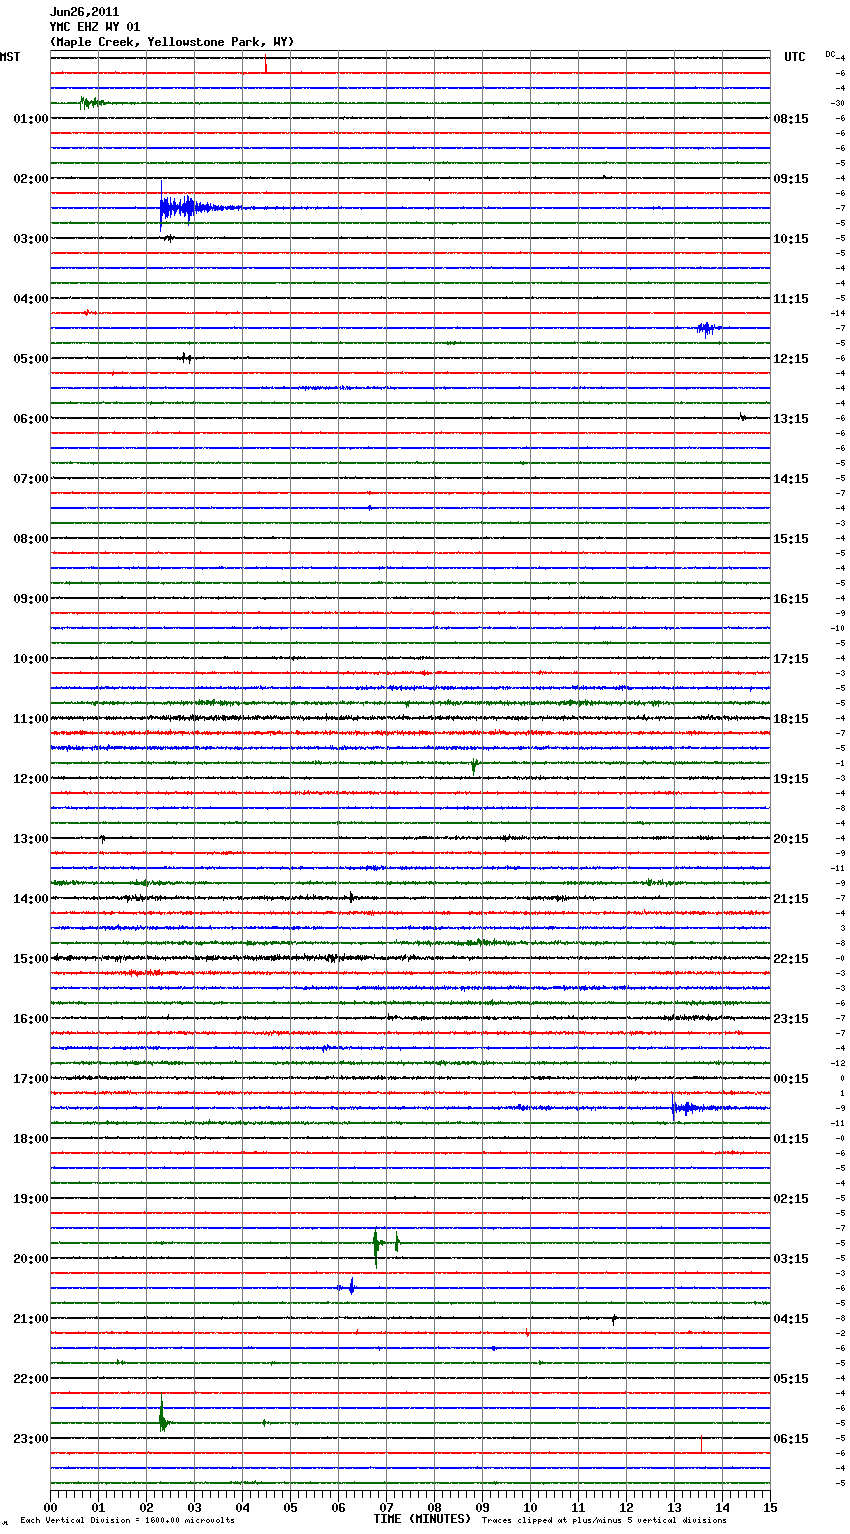The image size is (850, 1534).
Task: Click the "18:15" UTC time label
Action: point(791,719)
